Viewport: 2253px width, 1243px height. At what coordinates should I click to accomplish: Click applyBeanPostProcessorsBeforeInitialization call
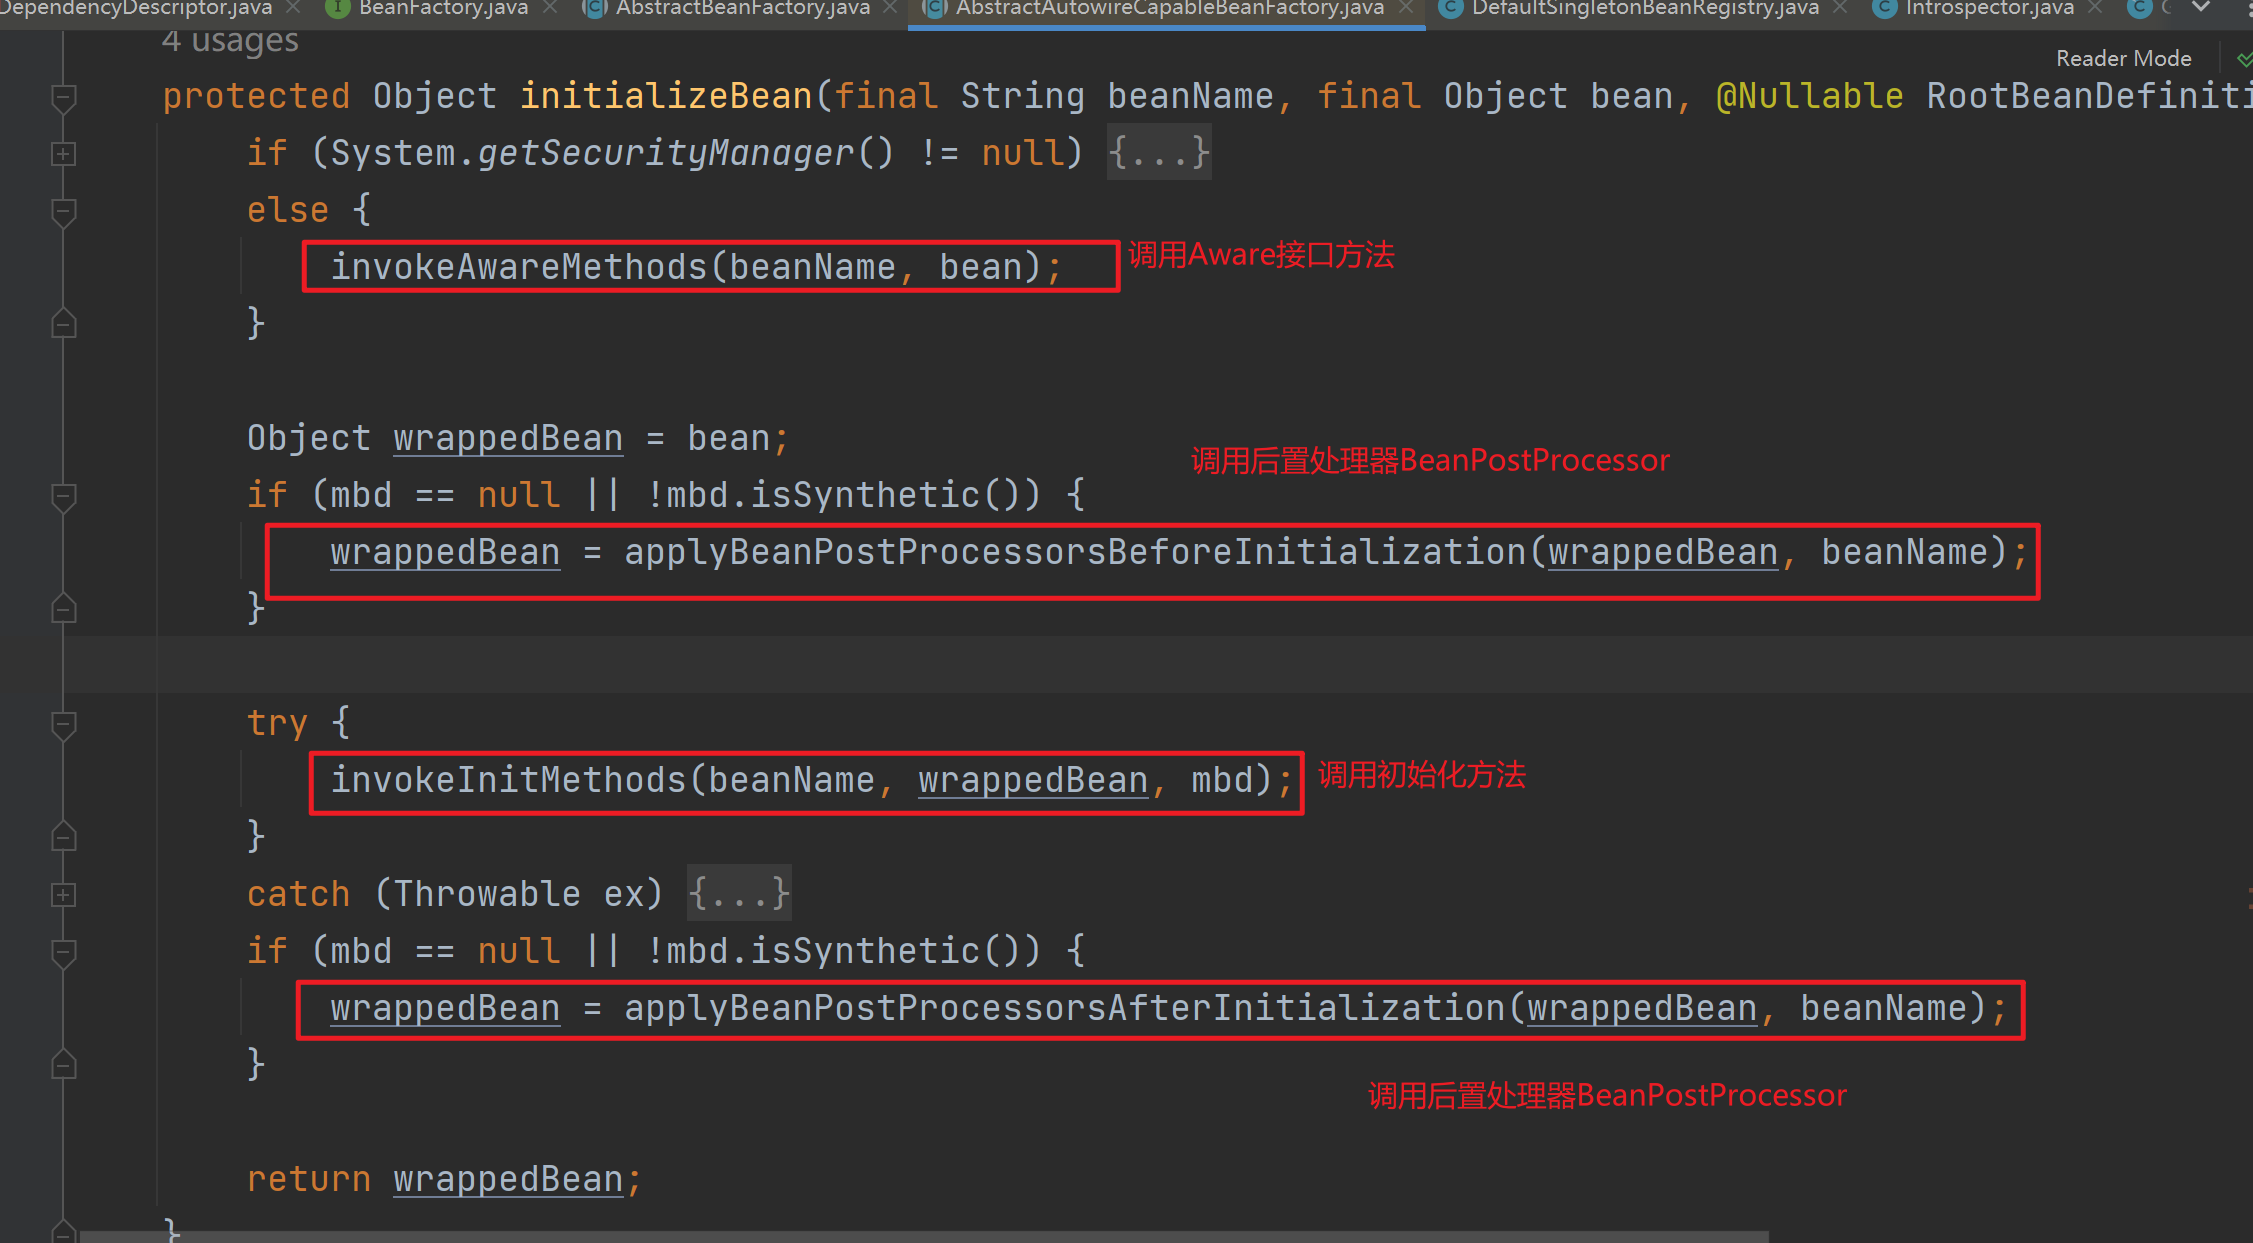click(x=1075, y=552)
